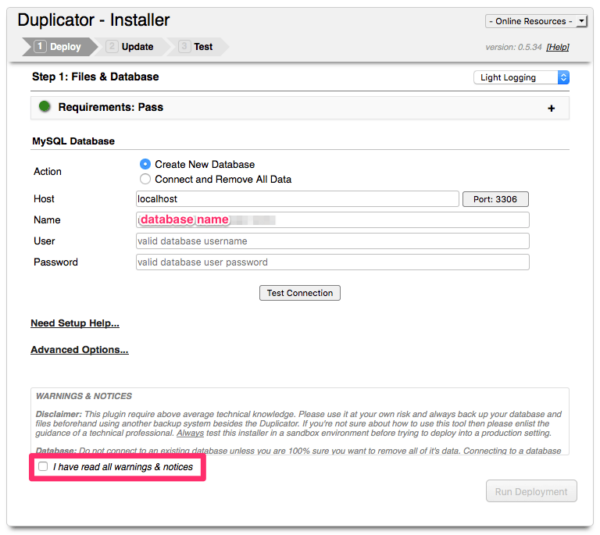Open the Light Logging dropdown
This screenshot has width=600, height=535.
tap(521, 77)
